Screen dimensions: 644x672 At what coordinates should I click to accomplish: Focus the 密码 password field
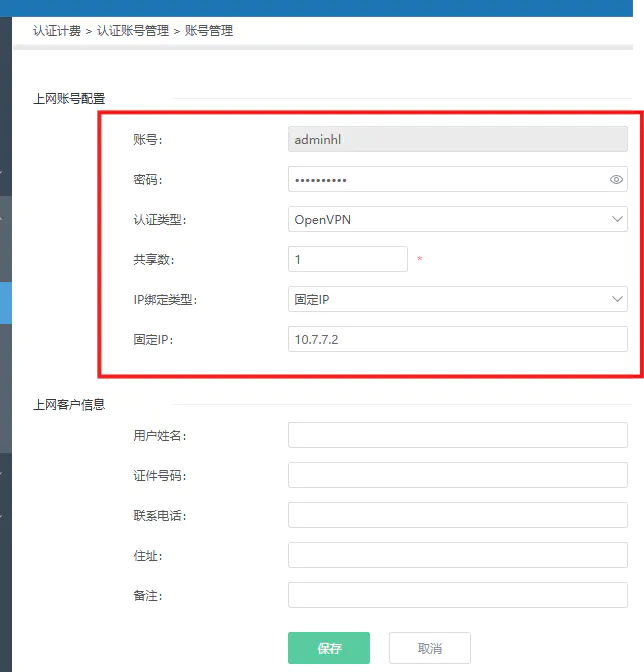pyautogui.click(x=445, y=180)
